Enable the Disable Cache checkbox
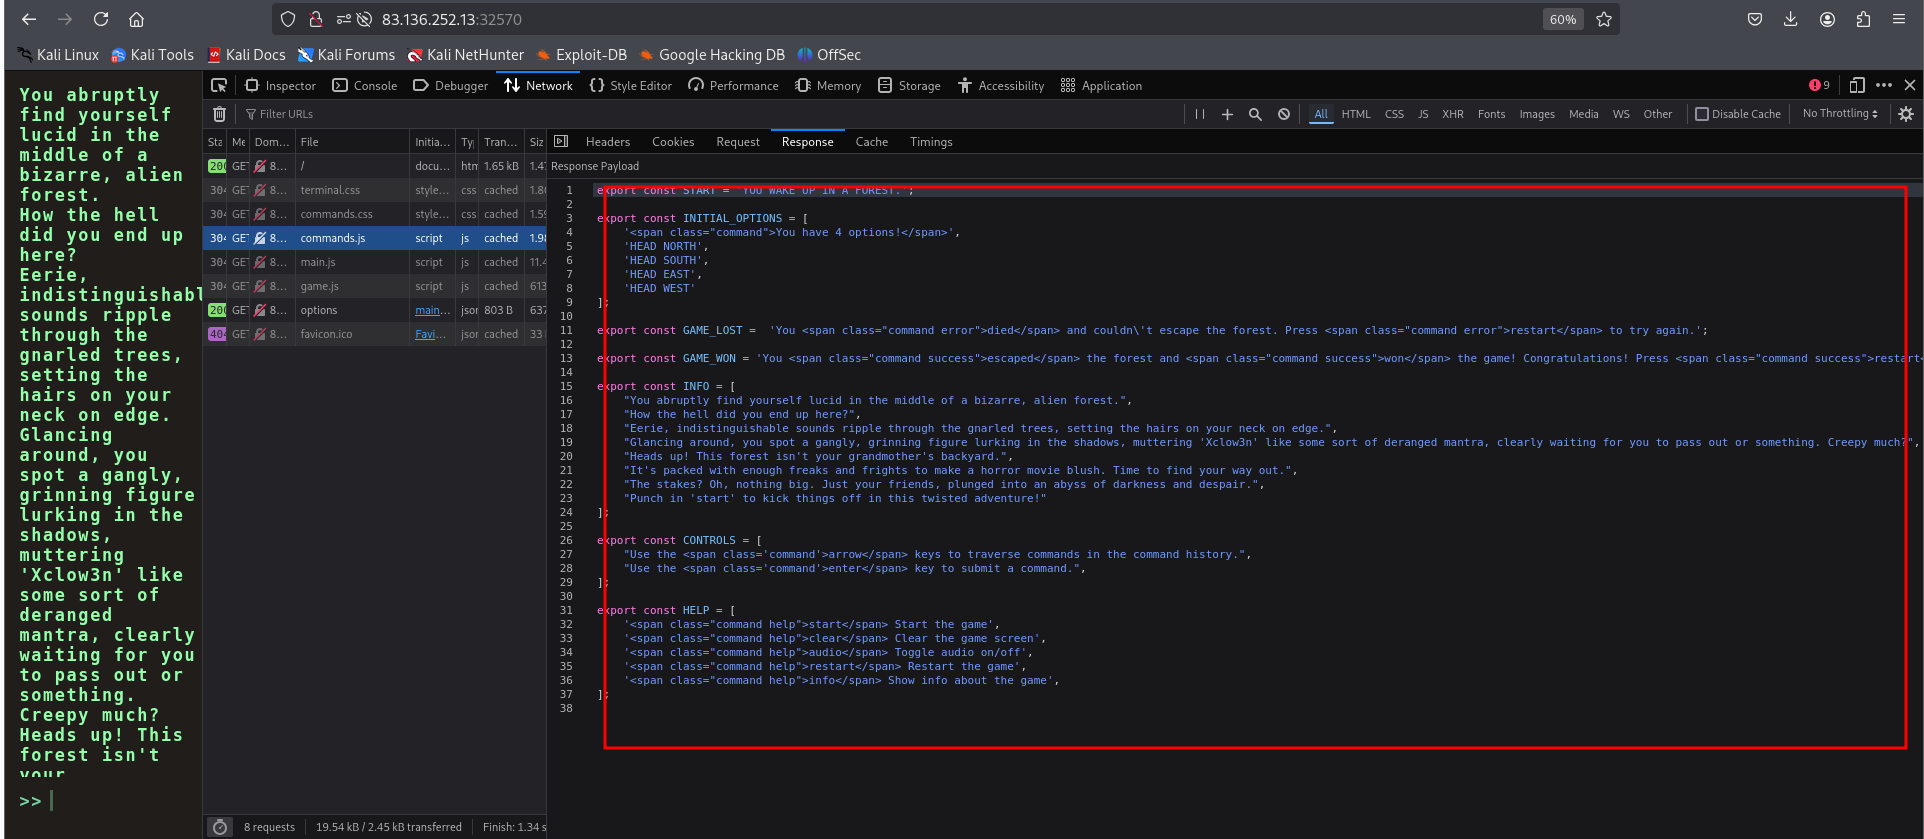 pyautogui.click(x=1702, y=114)
